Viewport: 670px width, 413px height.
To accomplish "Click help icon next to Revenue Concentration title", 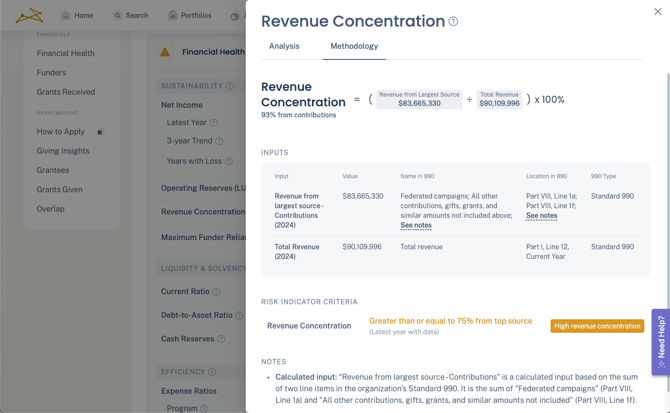I will [x=453, y=21].
